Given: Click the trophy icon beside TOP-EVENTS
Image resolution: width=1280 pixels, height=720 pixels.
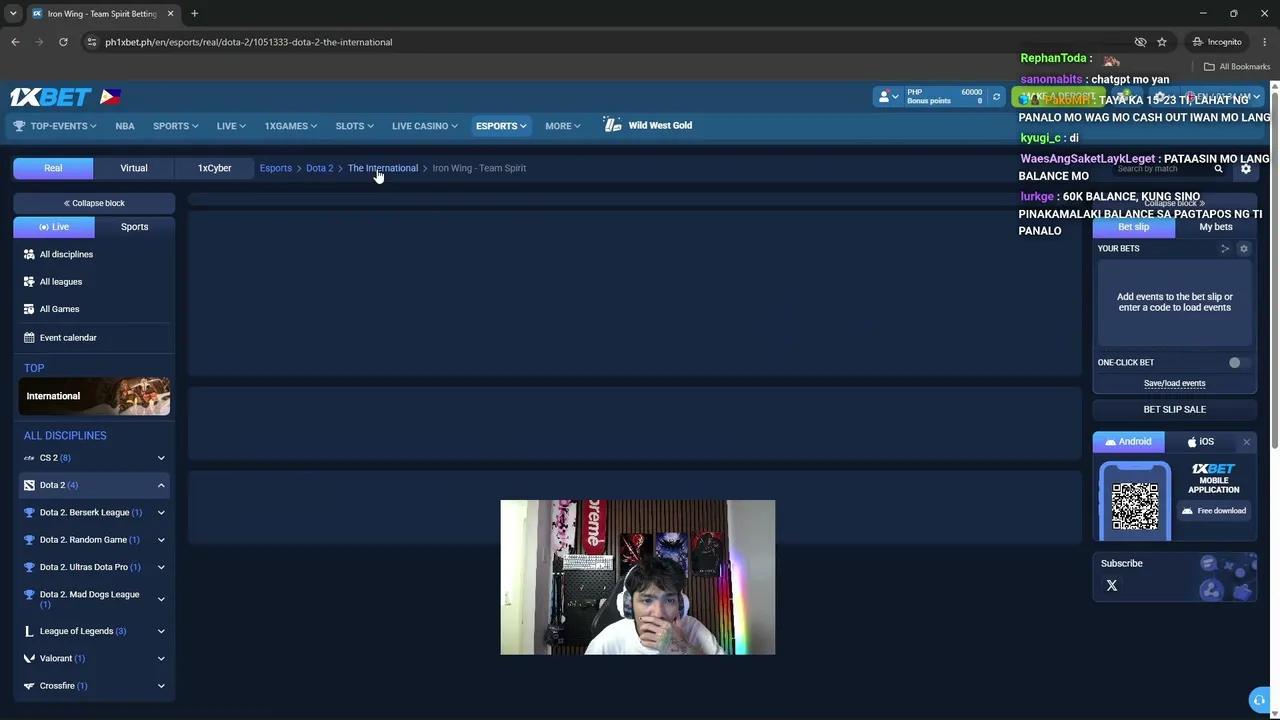Looking at the screenshot, I should (19, 126).
